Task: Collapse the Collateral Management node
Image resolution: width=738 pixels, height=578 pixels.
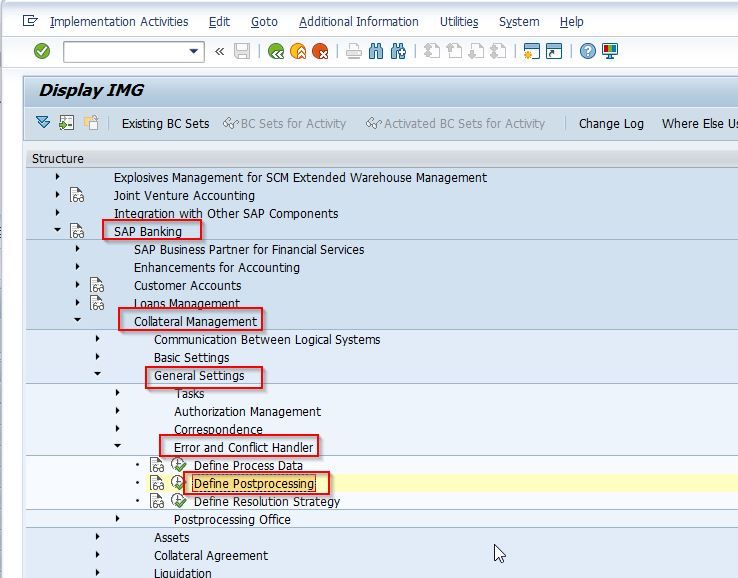Action: pos(78,320)
